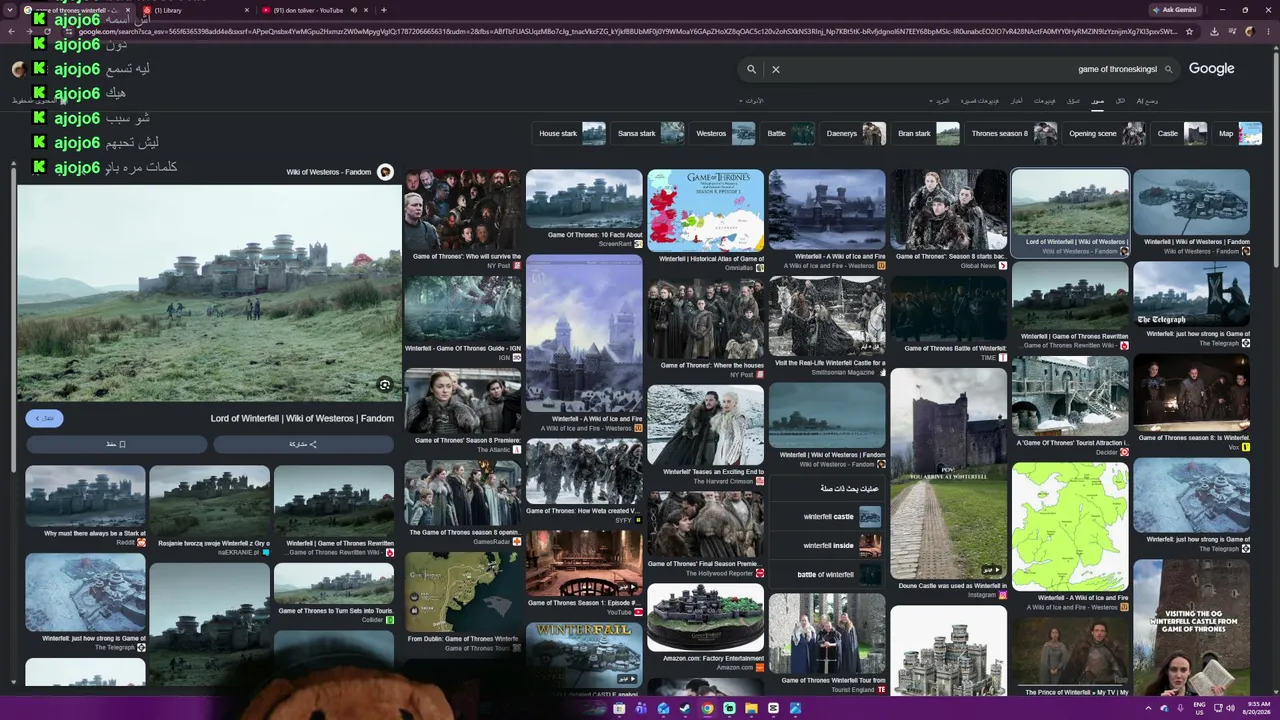This screenshot has width=1280, height=720.
Task: Switch to the "(1) Library" tab
Action: [195, 10]
